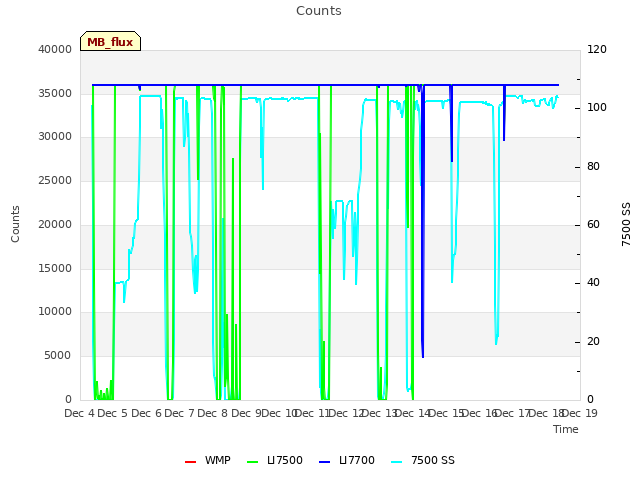The image size is (640, 480).
Task: Click the 7500 SS trough near Dec 16
Action: [x=496, y=344]
